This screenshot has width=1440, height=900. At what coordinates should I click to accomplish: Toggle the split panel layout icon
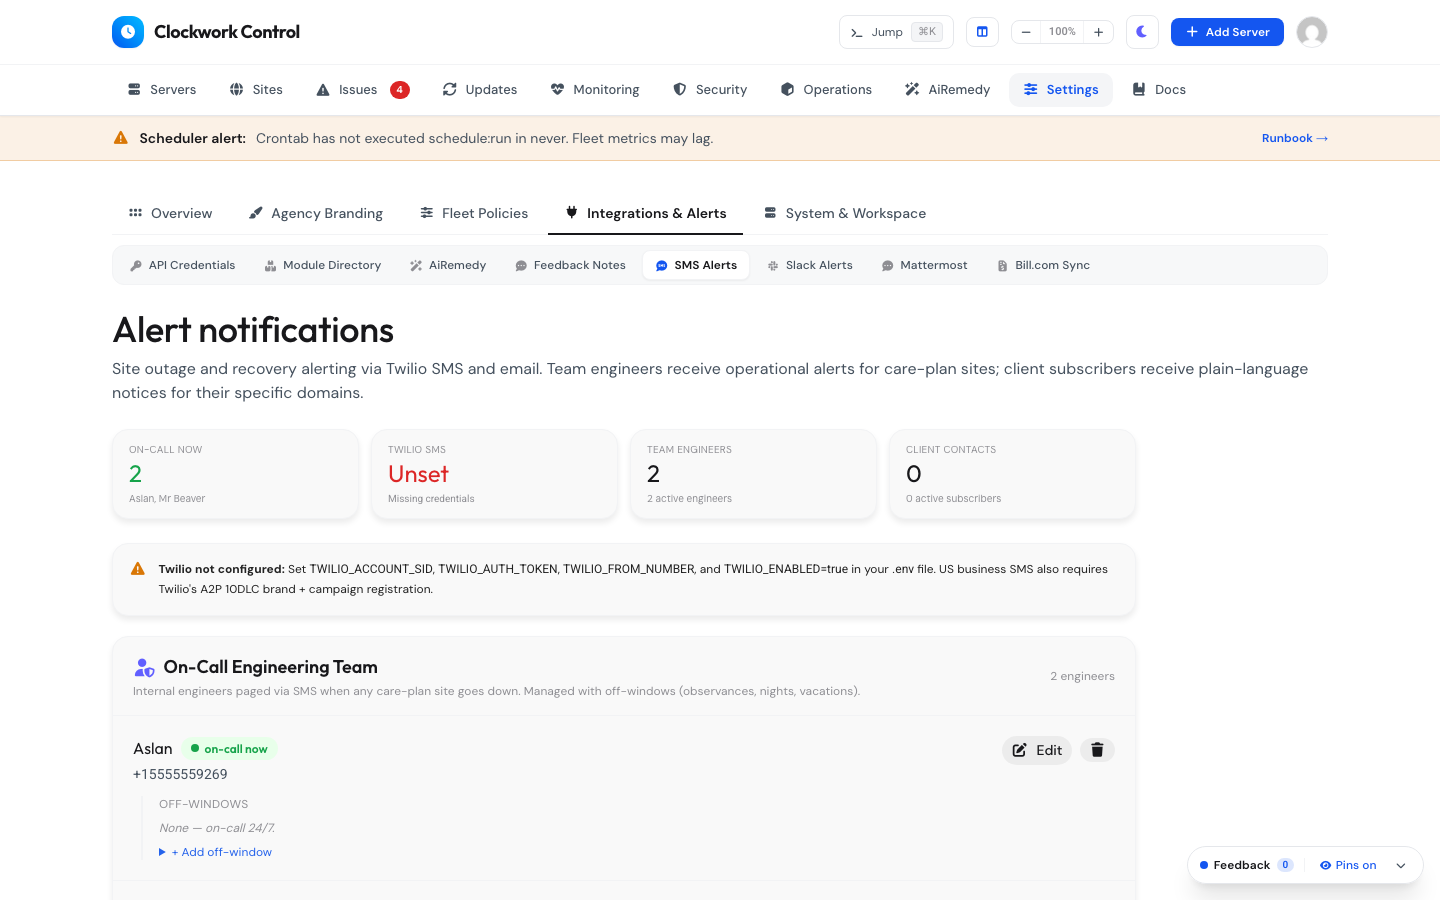(x=982, y=32)
